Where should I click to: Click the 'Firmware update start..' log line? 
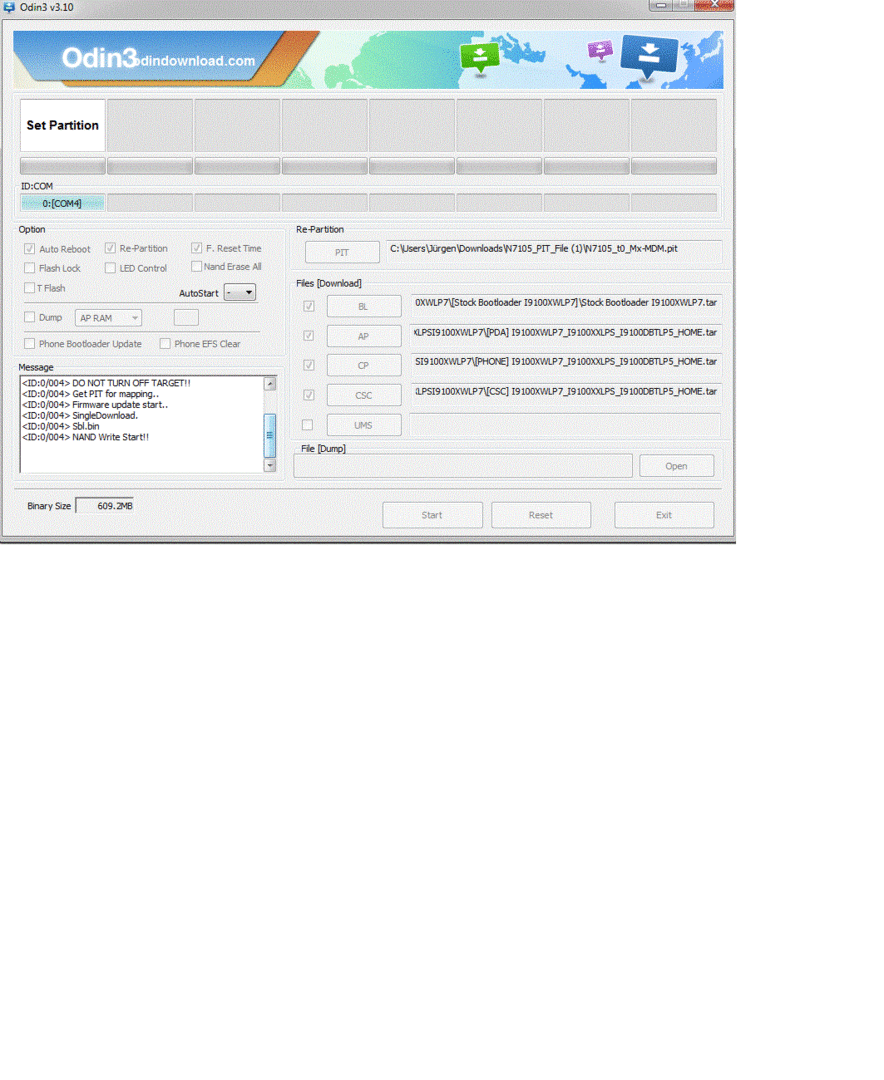(x=95, y=405)
